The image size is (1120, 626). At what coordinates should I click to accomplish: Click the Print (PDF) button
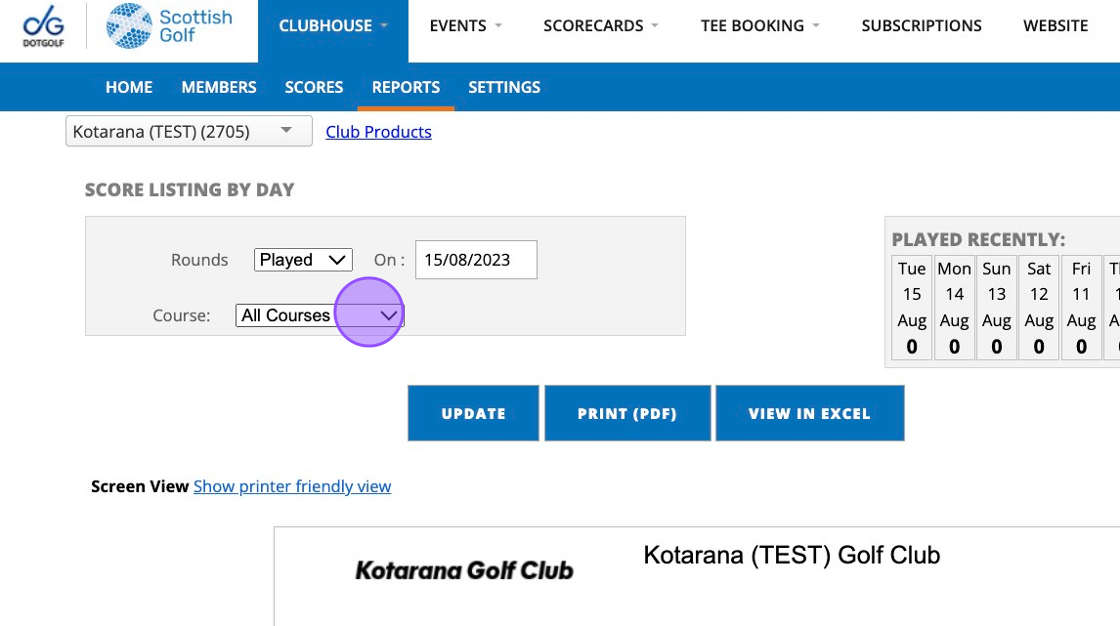pyautogui.click(x=627, y=413)
